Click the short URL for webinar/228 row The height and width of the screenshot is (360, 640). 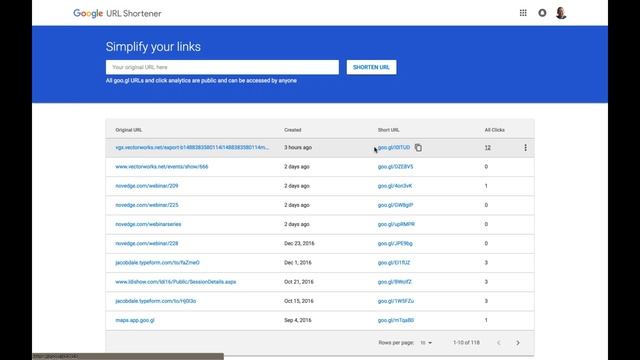click(x=395, y=243)
